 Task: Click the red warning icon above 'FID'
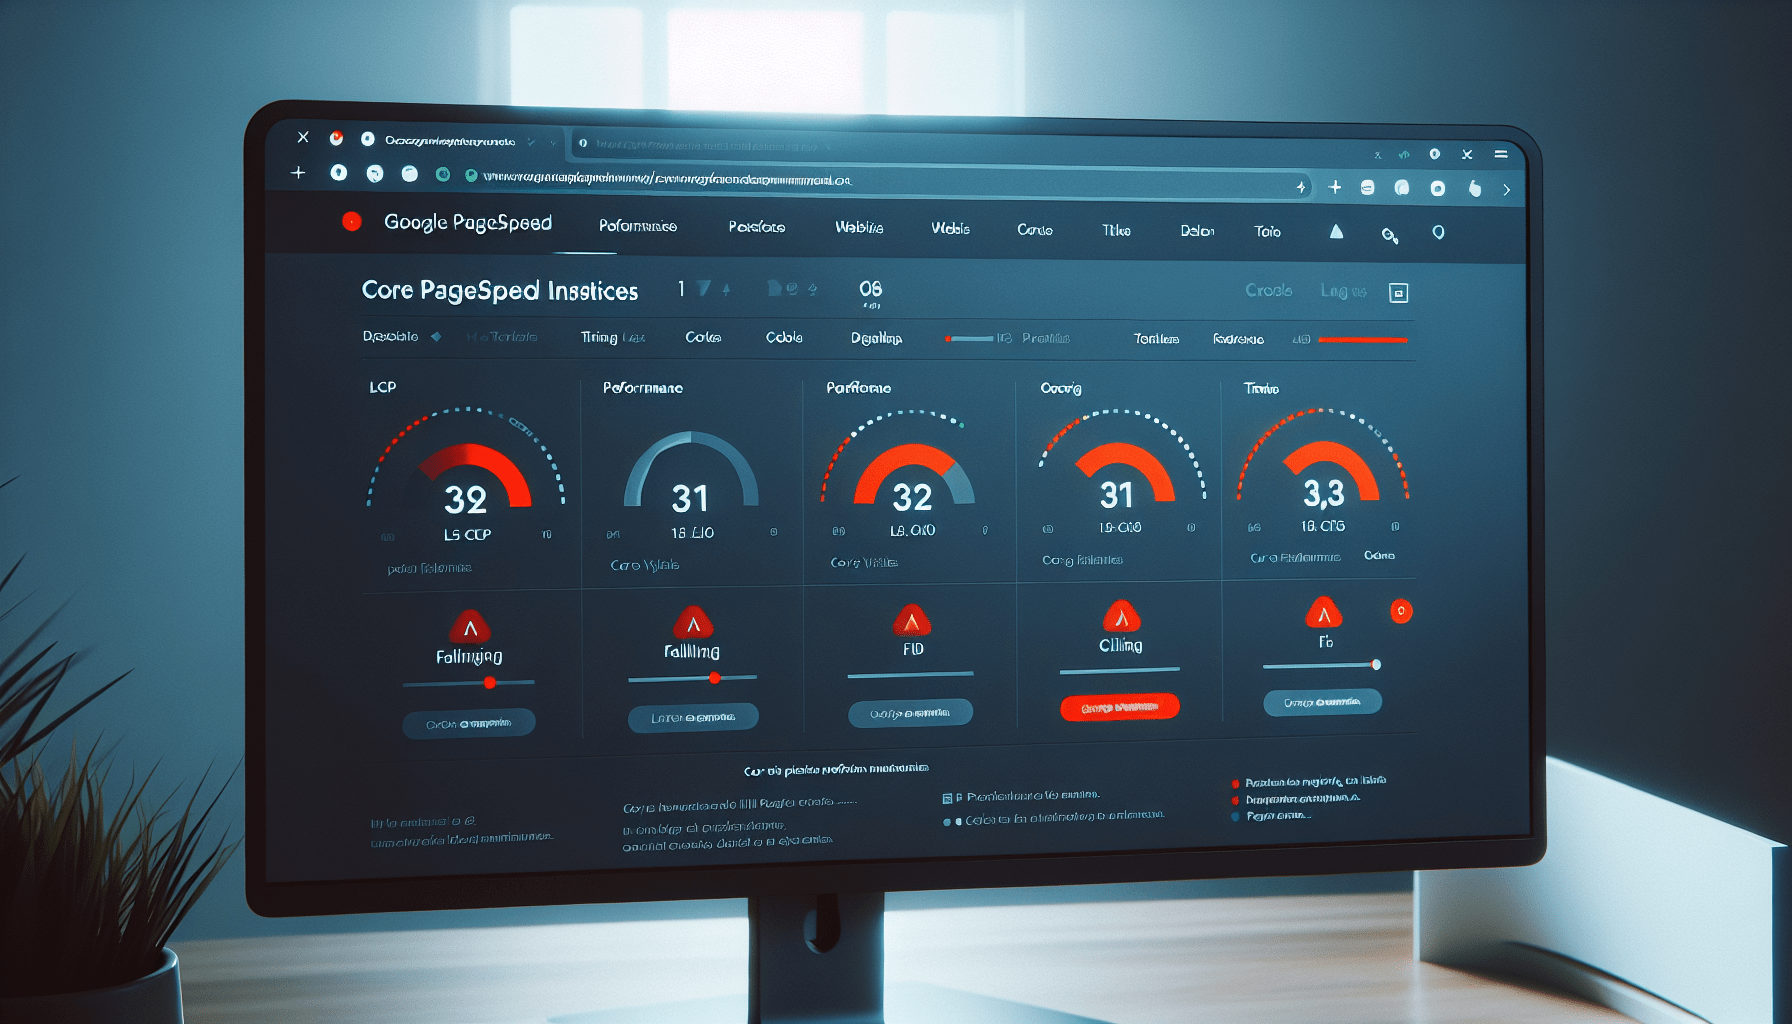click(911, 621)
